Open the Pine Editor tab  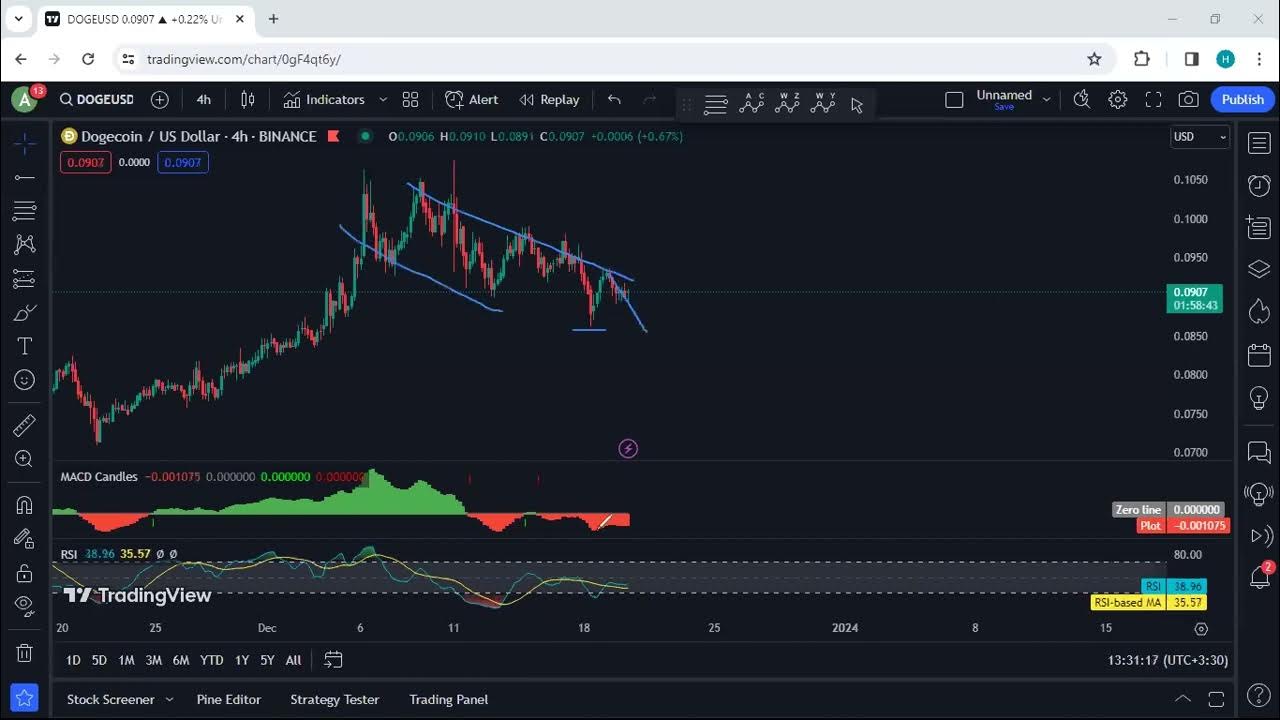click(x=228, y=700)
